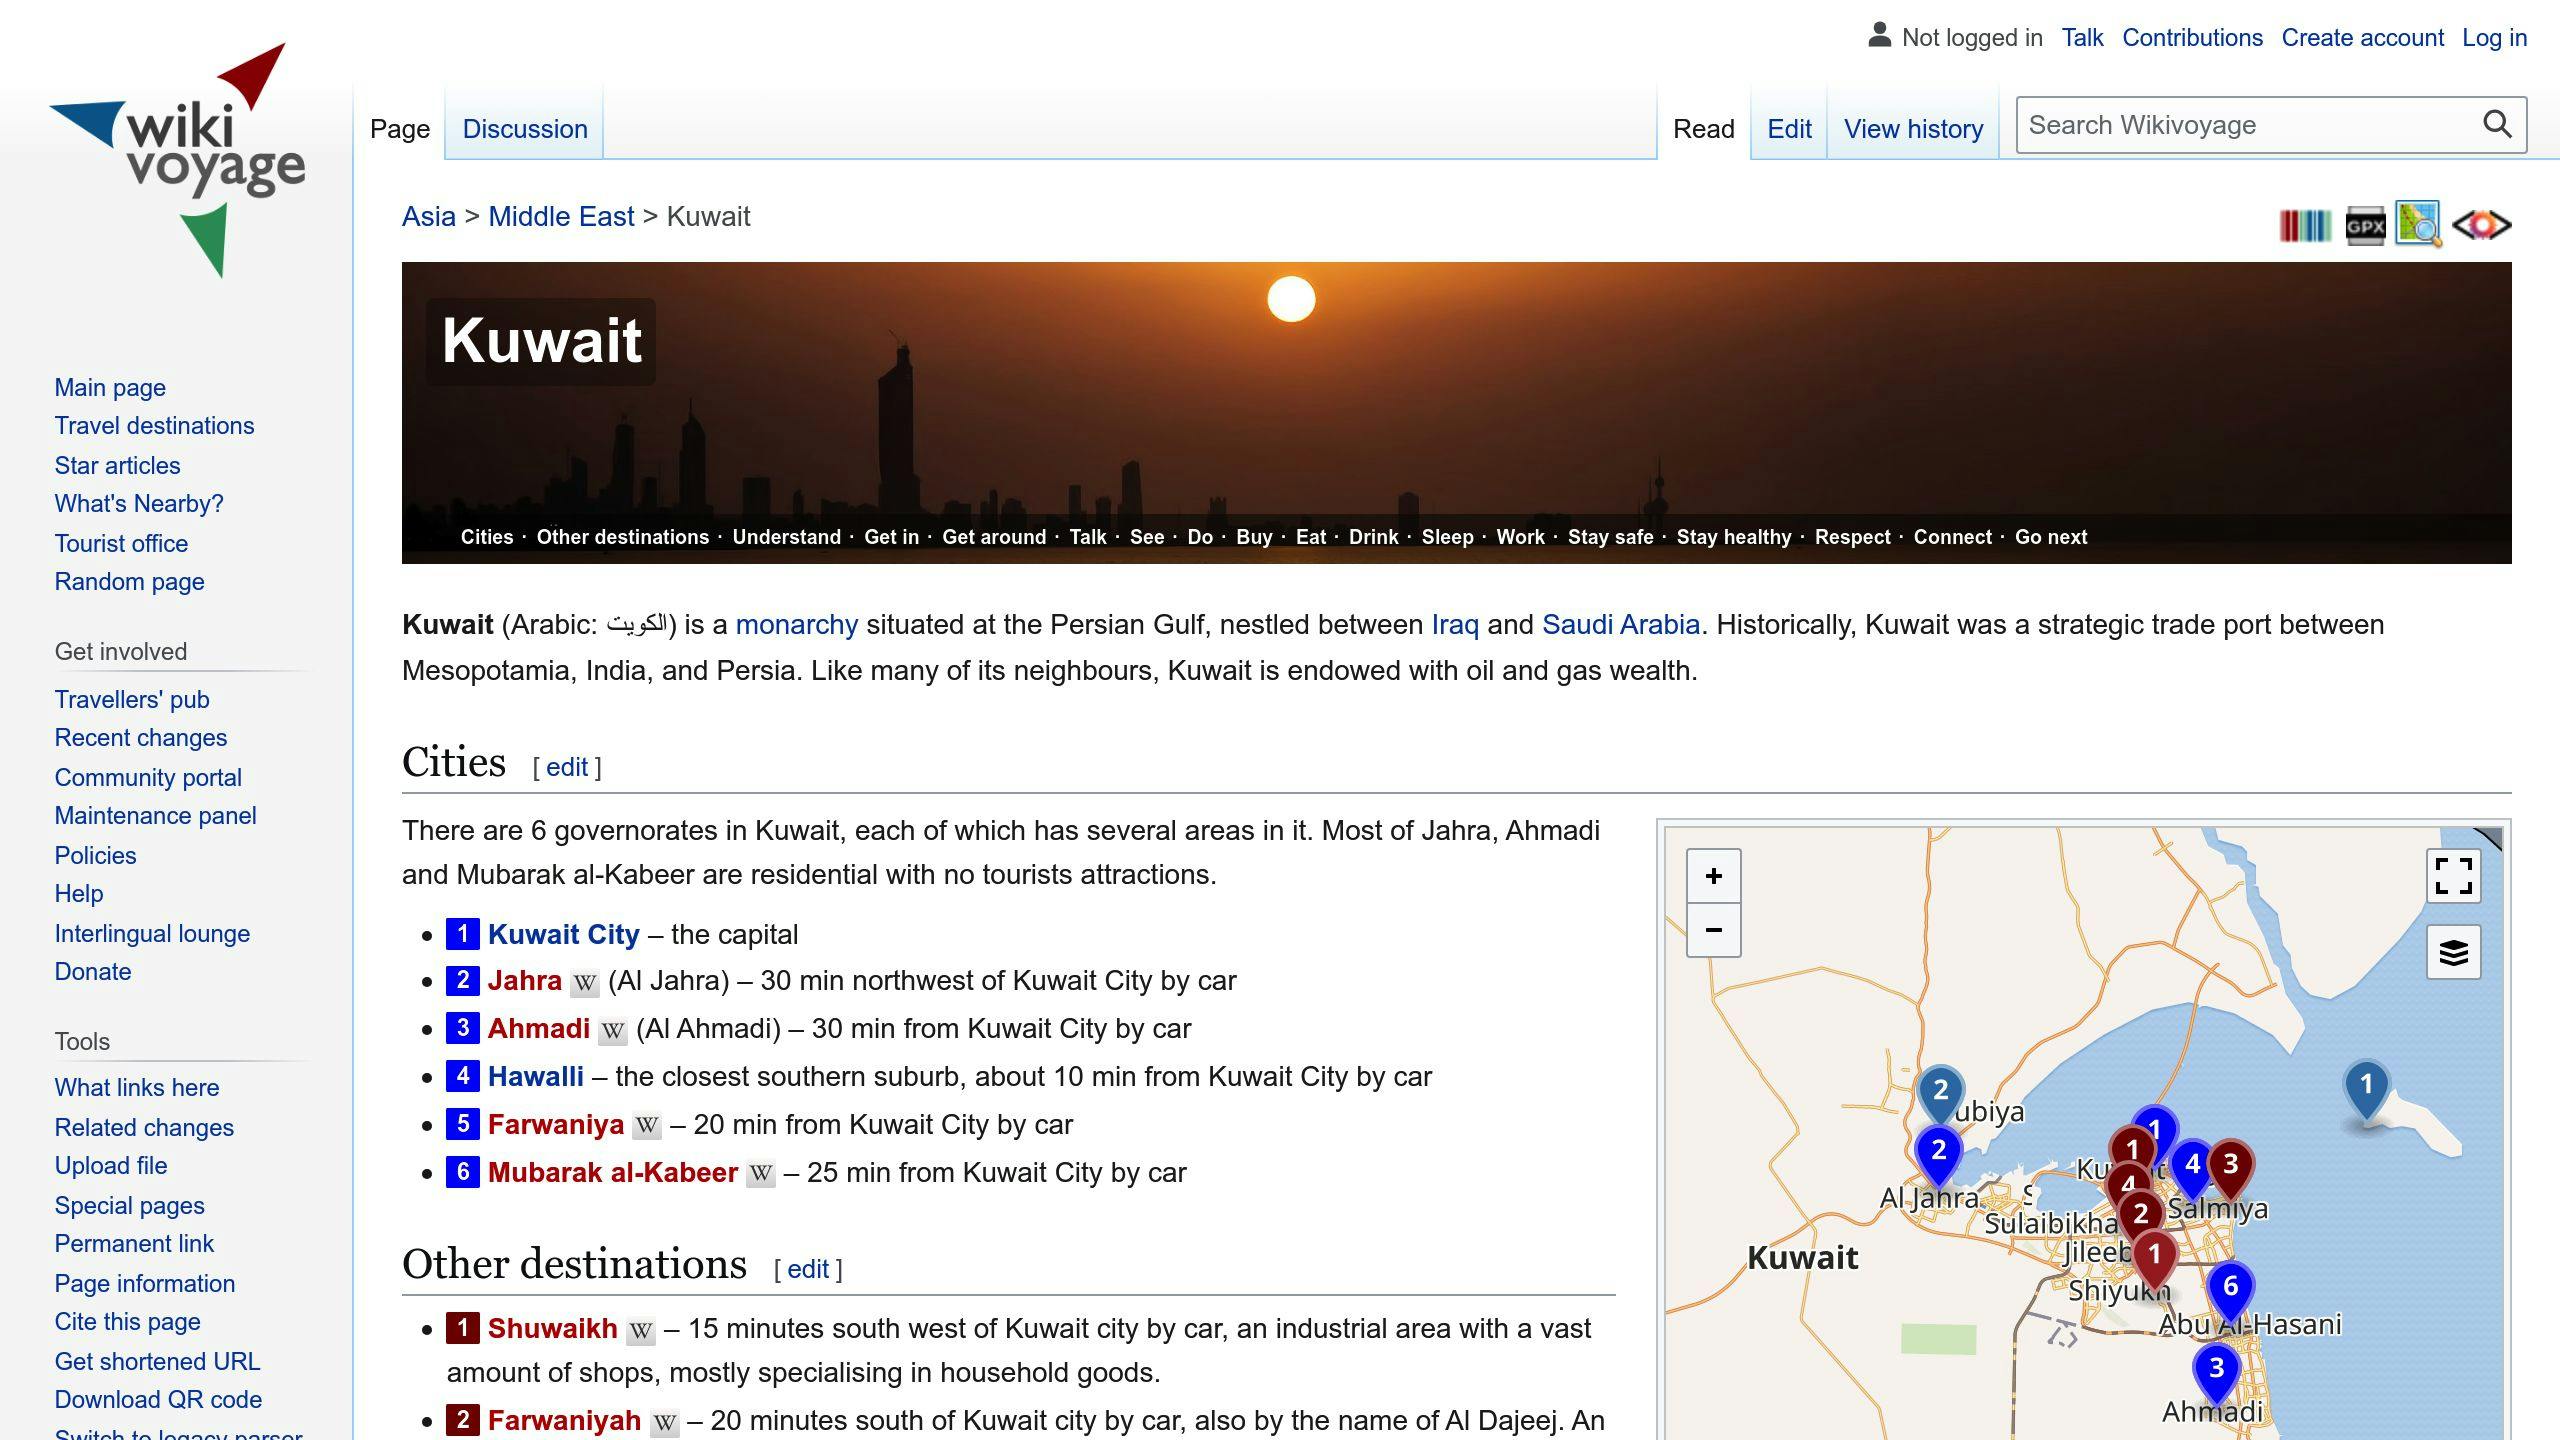2560x1440 pixels.
Task: Open Shuwaikh Wikipedia icon
Action: click(641, 1330)
